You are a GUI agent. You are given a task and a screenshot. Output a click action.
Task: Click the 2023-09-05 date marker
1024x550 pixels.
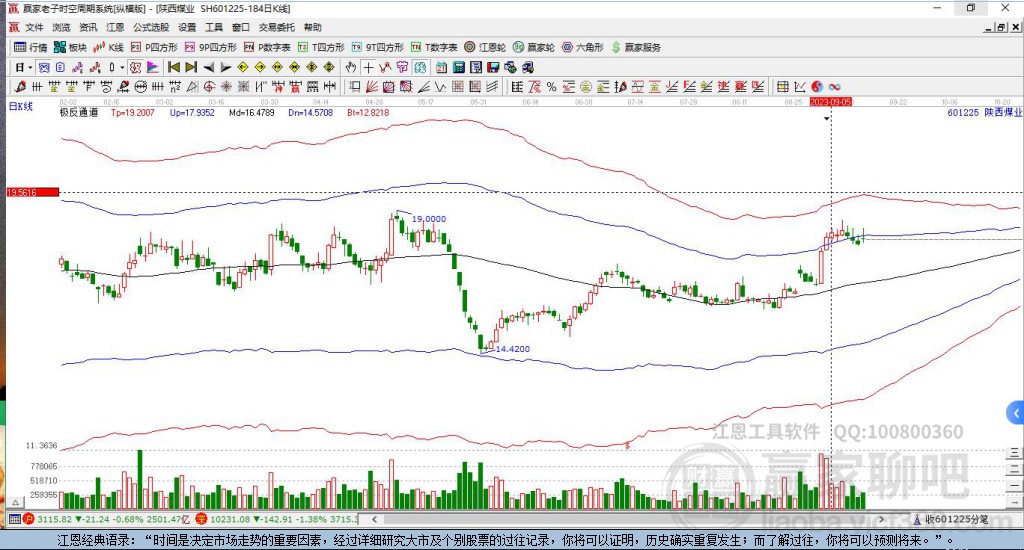pyautogui.click(x=831, y=102)
